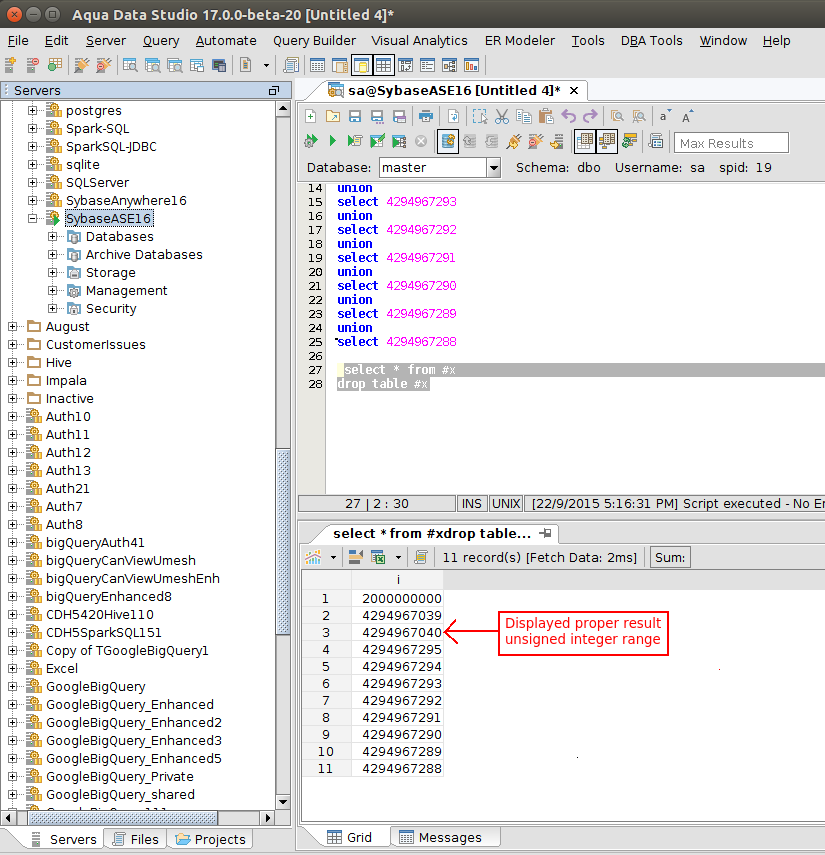Click the result cell 4294967288
Viewport: 825px width, 855px height.
398,768
